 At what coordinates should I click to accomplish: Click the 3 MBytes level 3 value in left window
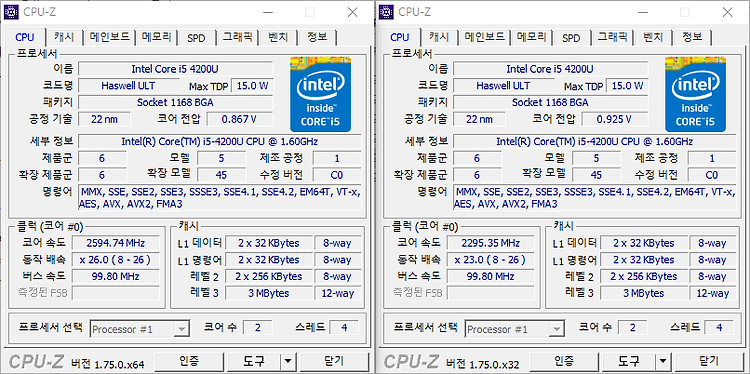tap(268, 293)
